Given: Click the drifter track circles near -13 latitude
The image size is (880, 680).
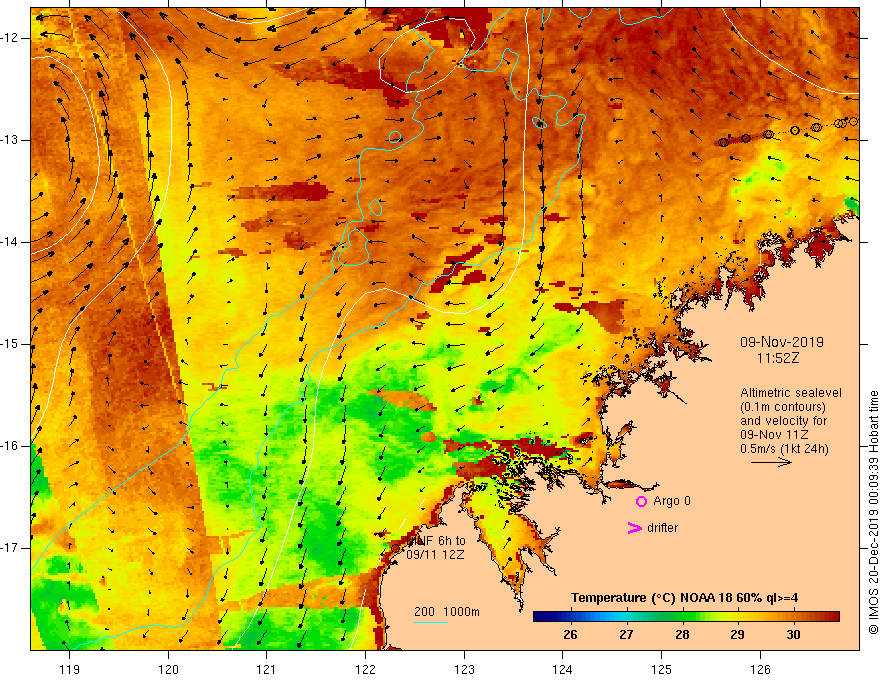Looking at the screenshot, I should (787, 132).
